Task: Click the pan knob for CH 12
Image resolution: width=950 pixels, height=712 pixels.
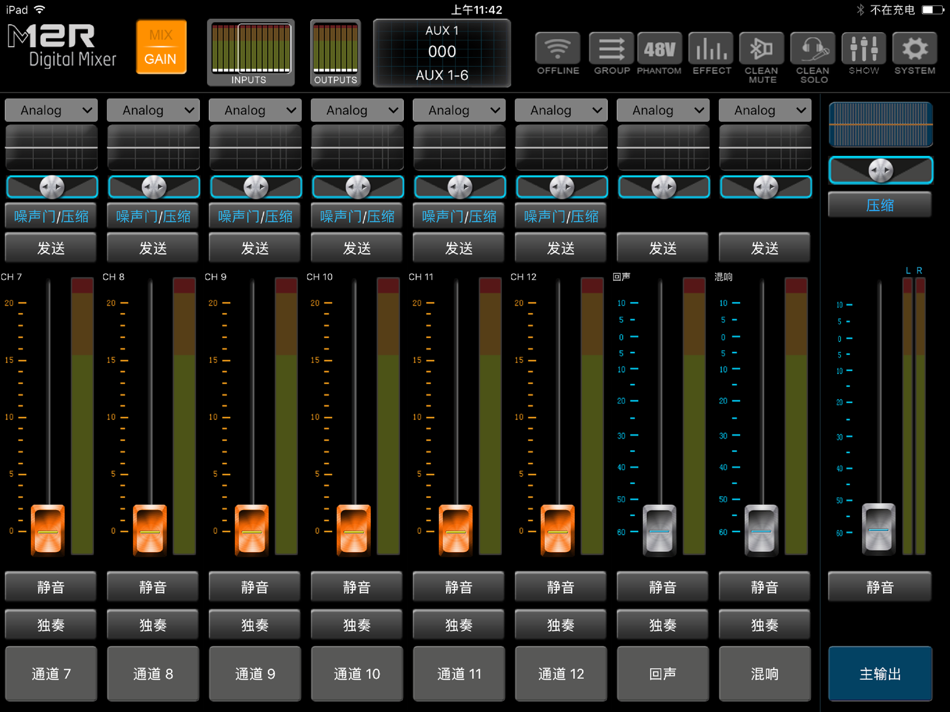Action: (x=562, y=187)
